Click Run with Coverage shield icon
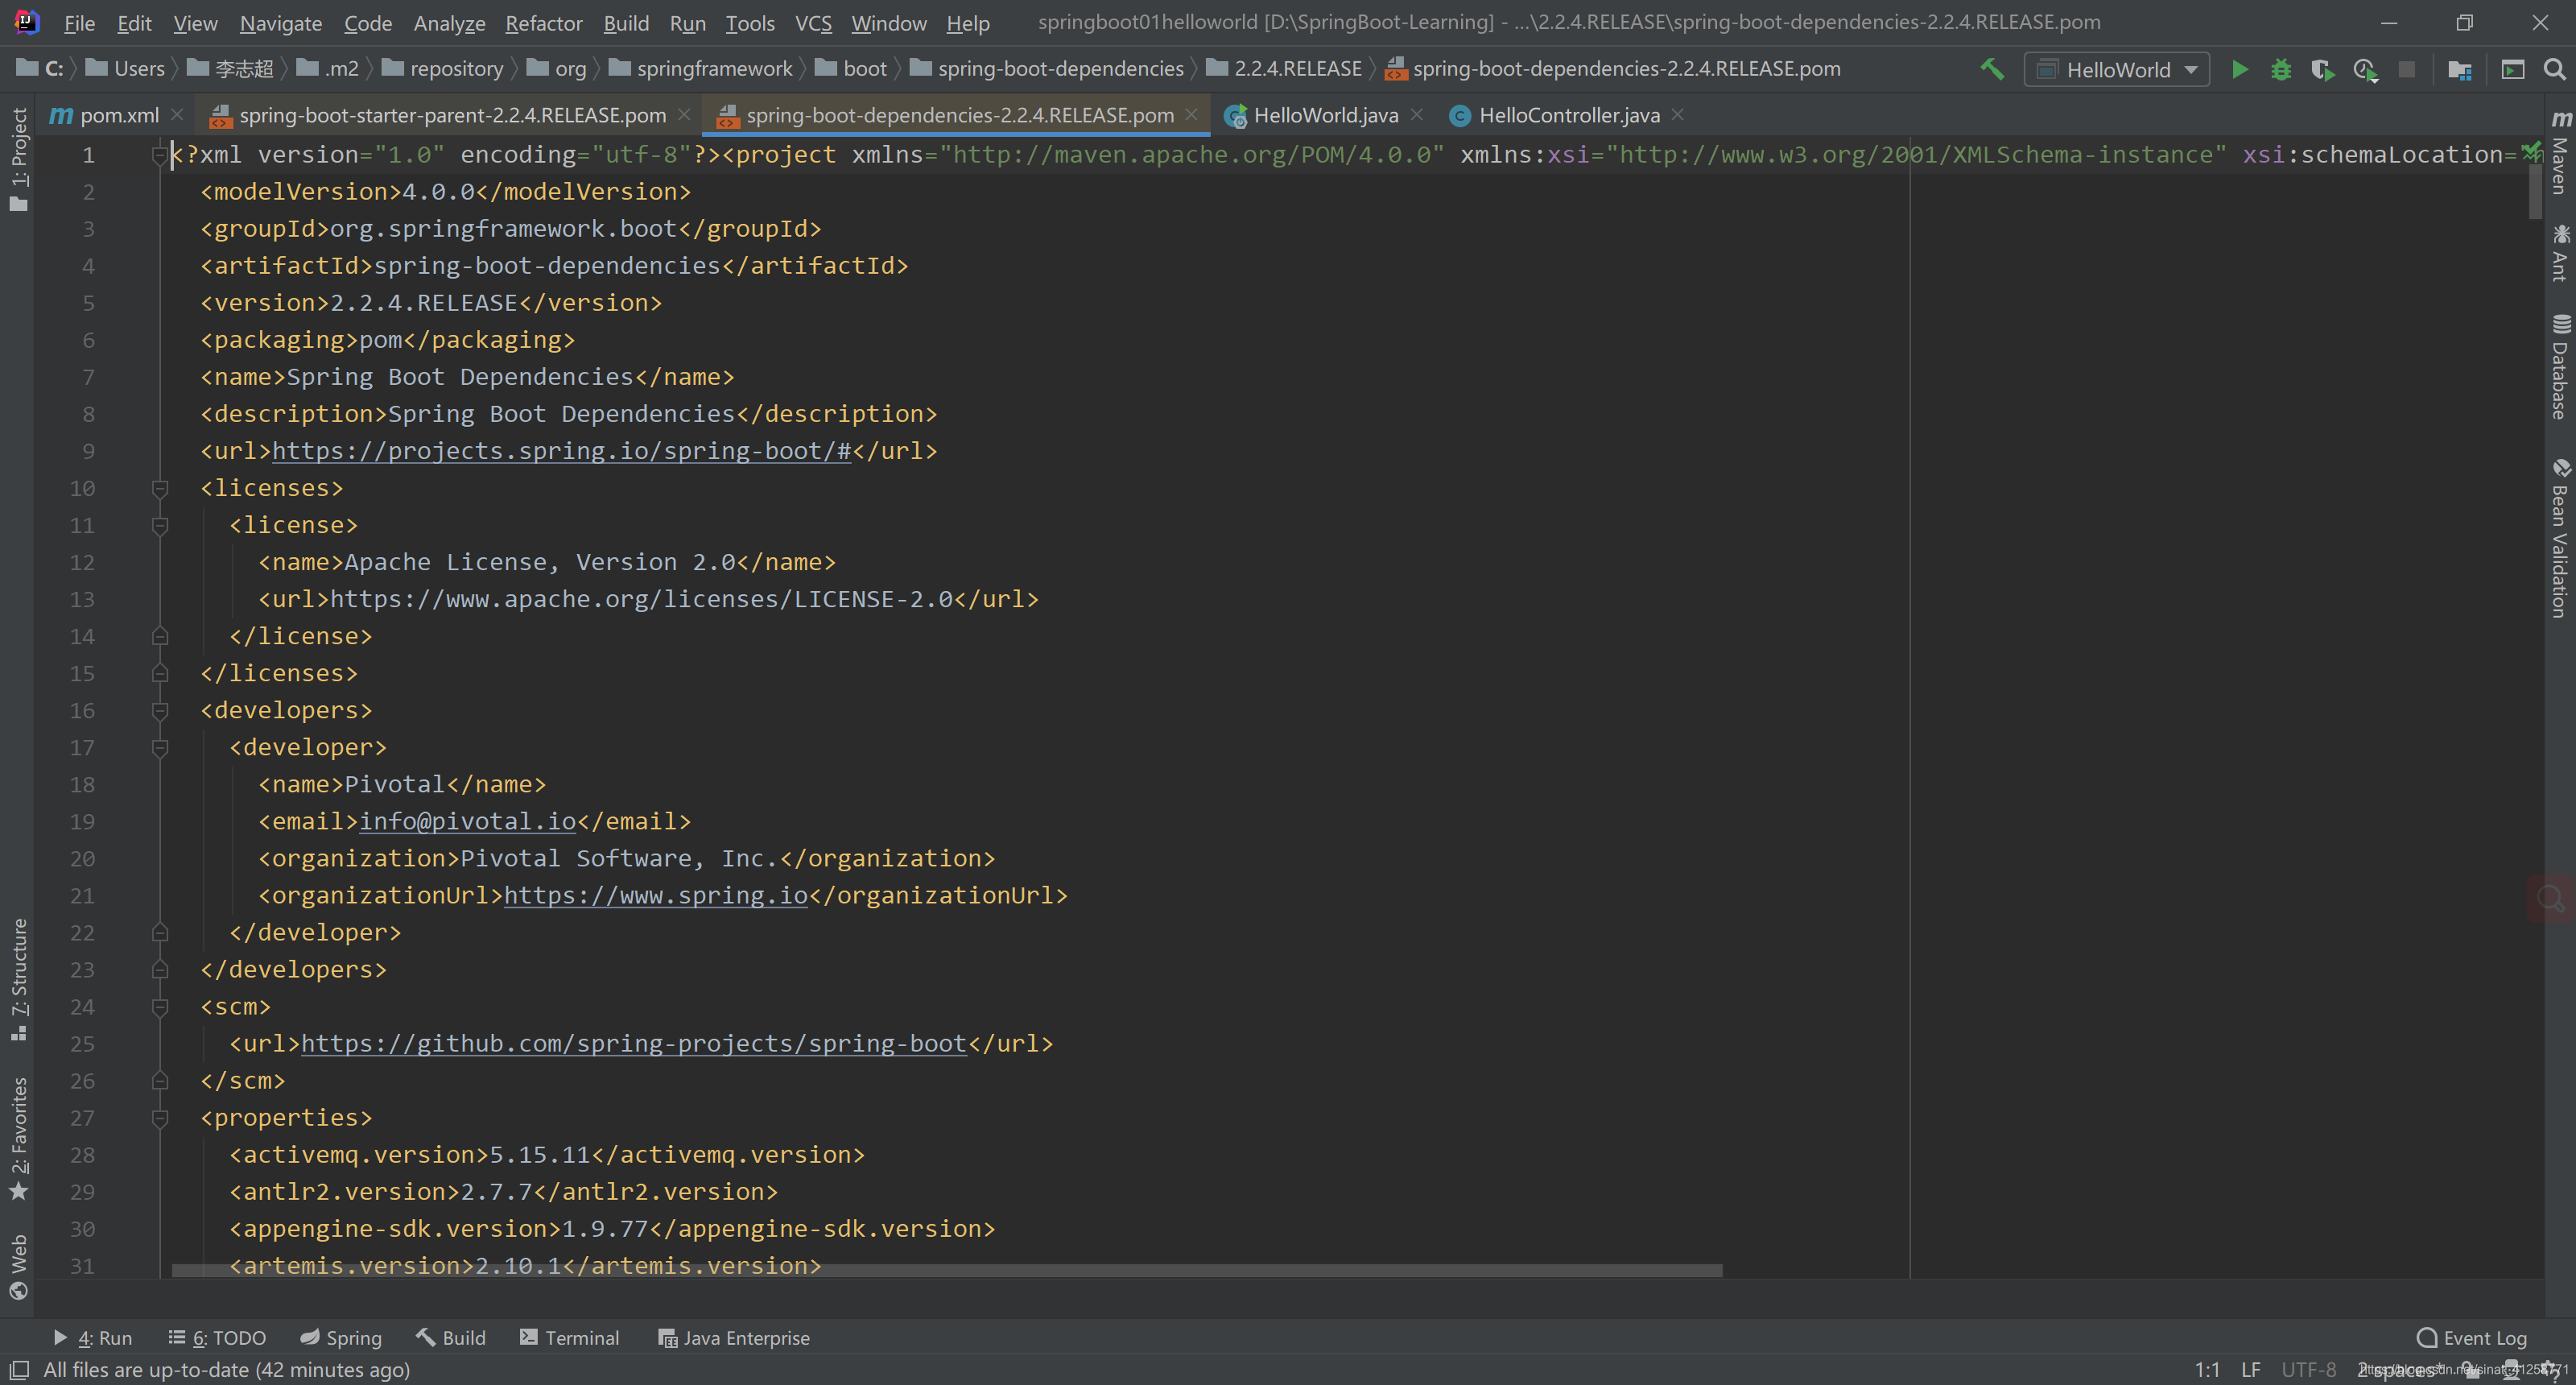This screenshot has height=1385, width=2576. pyautogui.click(x=2322, y=69)
